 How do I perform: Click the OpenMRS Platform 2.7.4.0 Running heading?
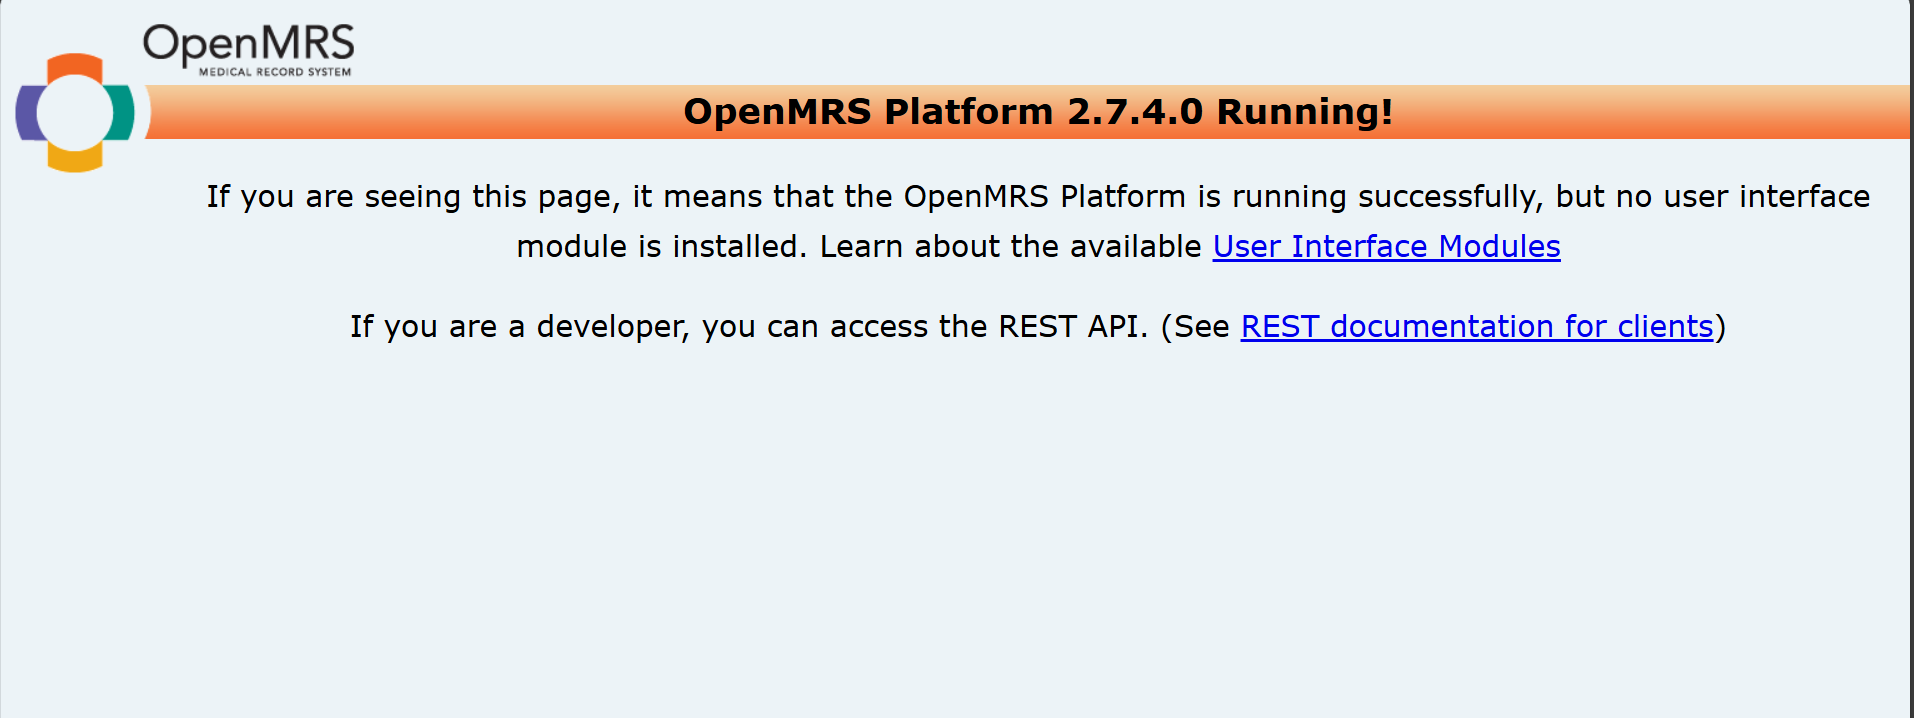tap(1038, 112)
